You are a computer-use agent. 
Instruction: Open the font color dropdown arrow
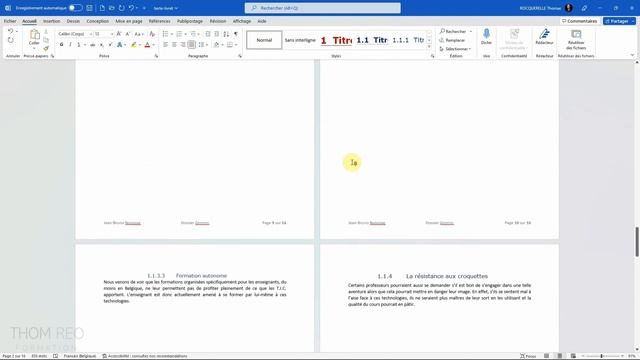coord(153,45)
